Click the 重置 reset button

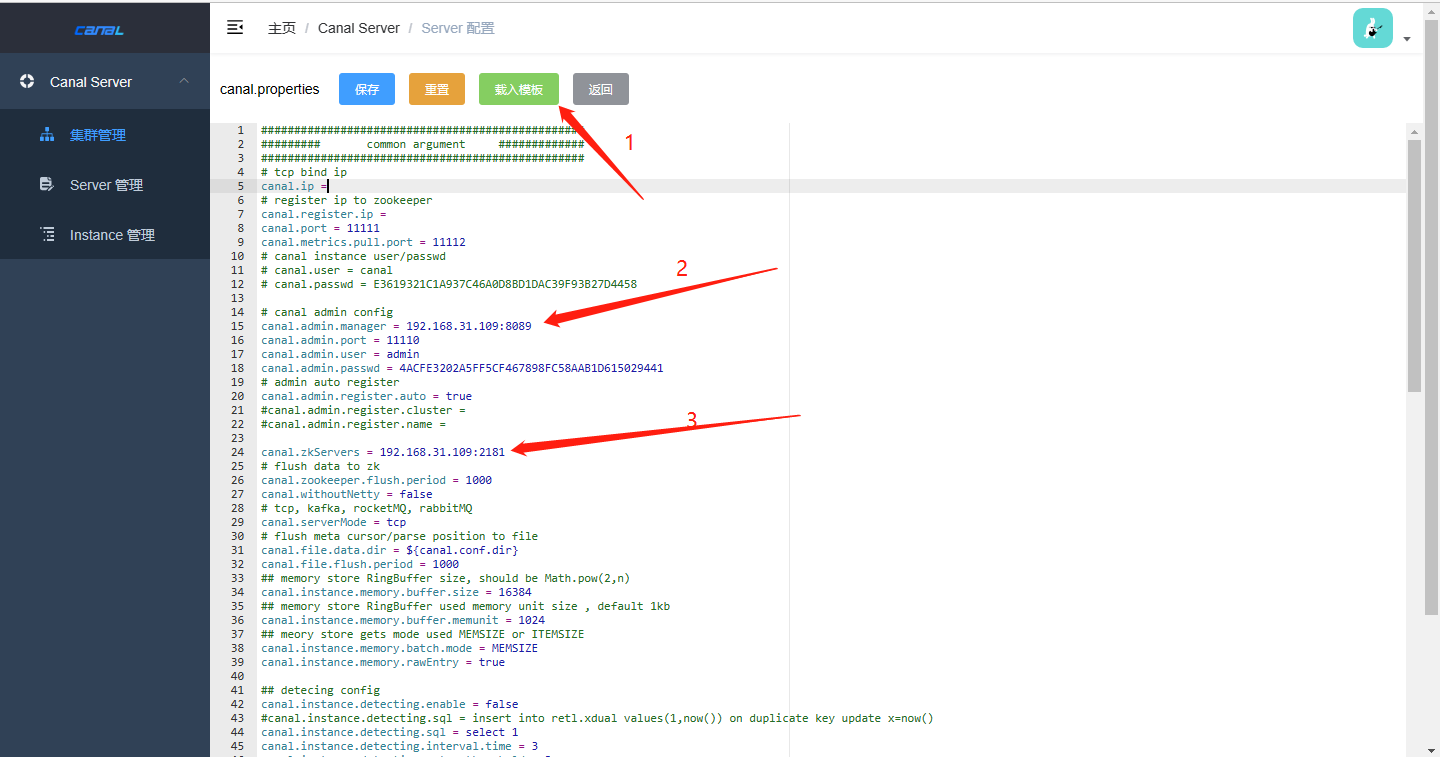coord(437,89)
